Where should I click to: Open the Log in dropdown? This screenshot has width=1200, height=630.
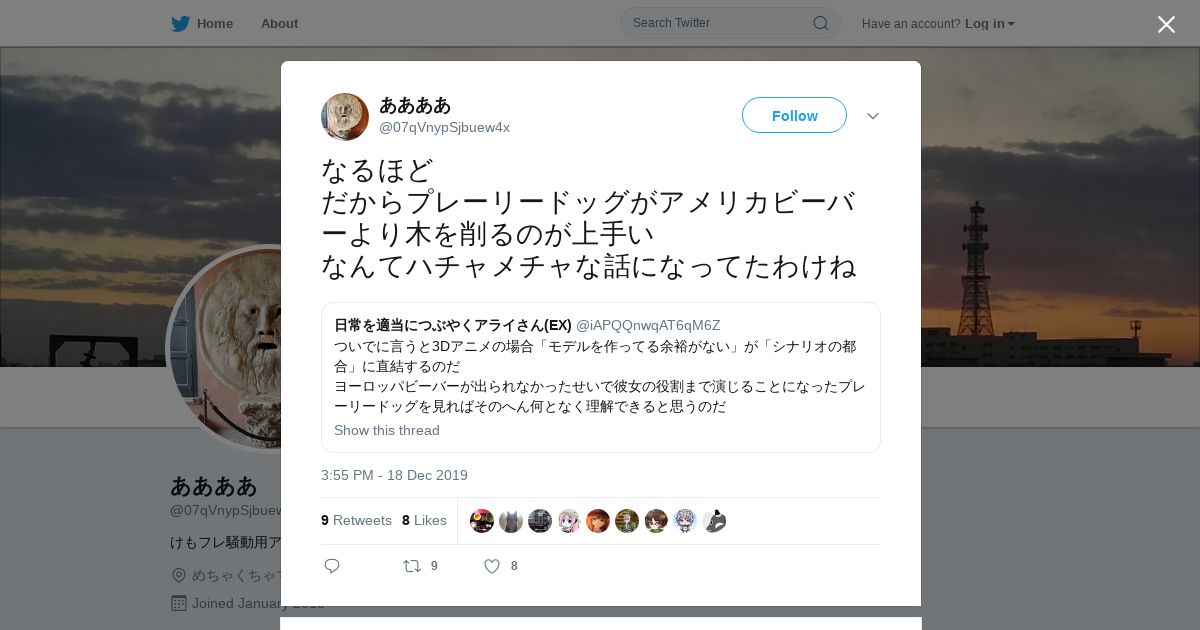click(989, 23)
